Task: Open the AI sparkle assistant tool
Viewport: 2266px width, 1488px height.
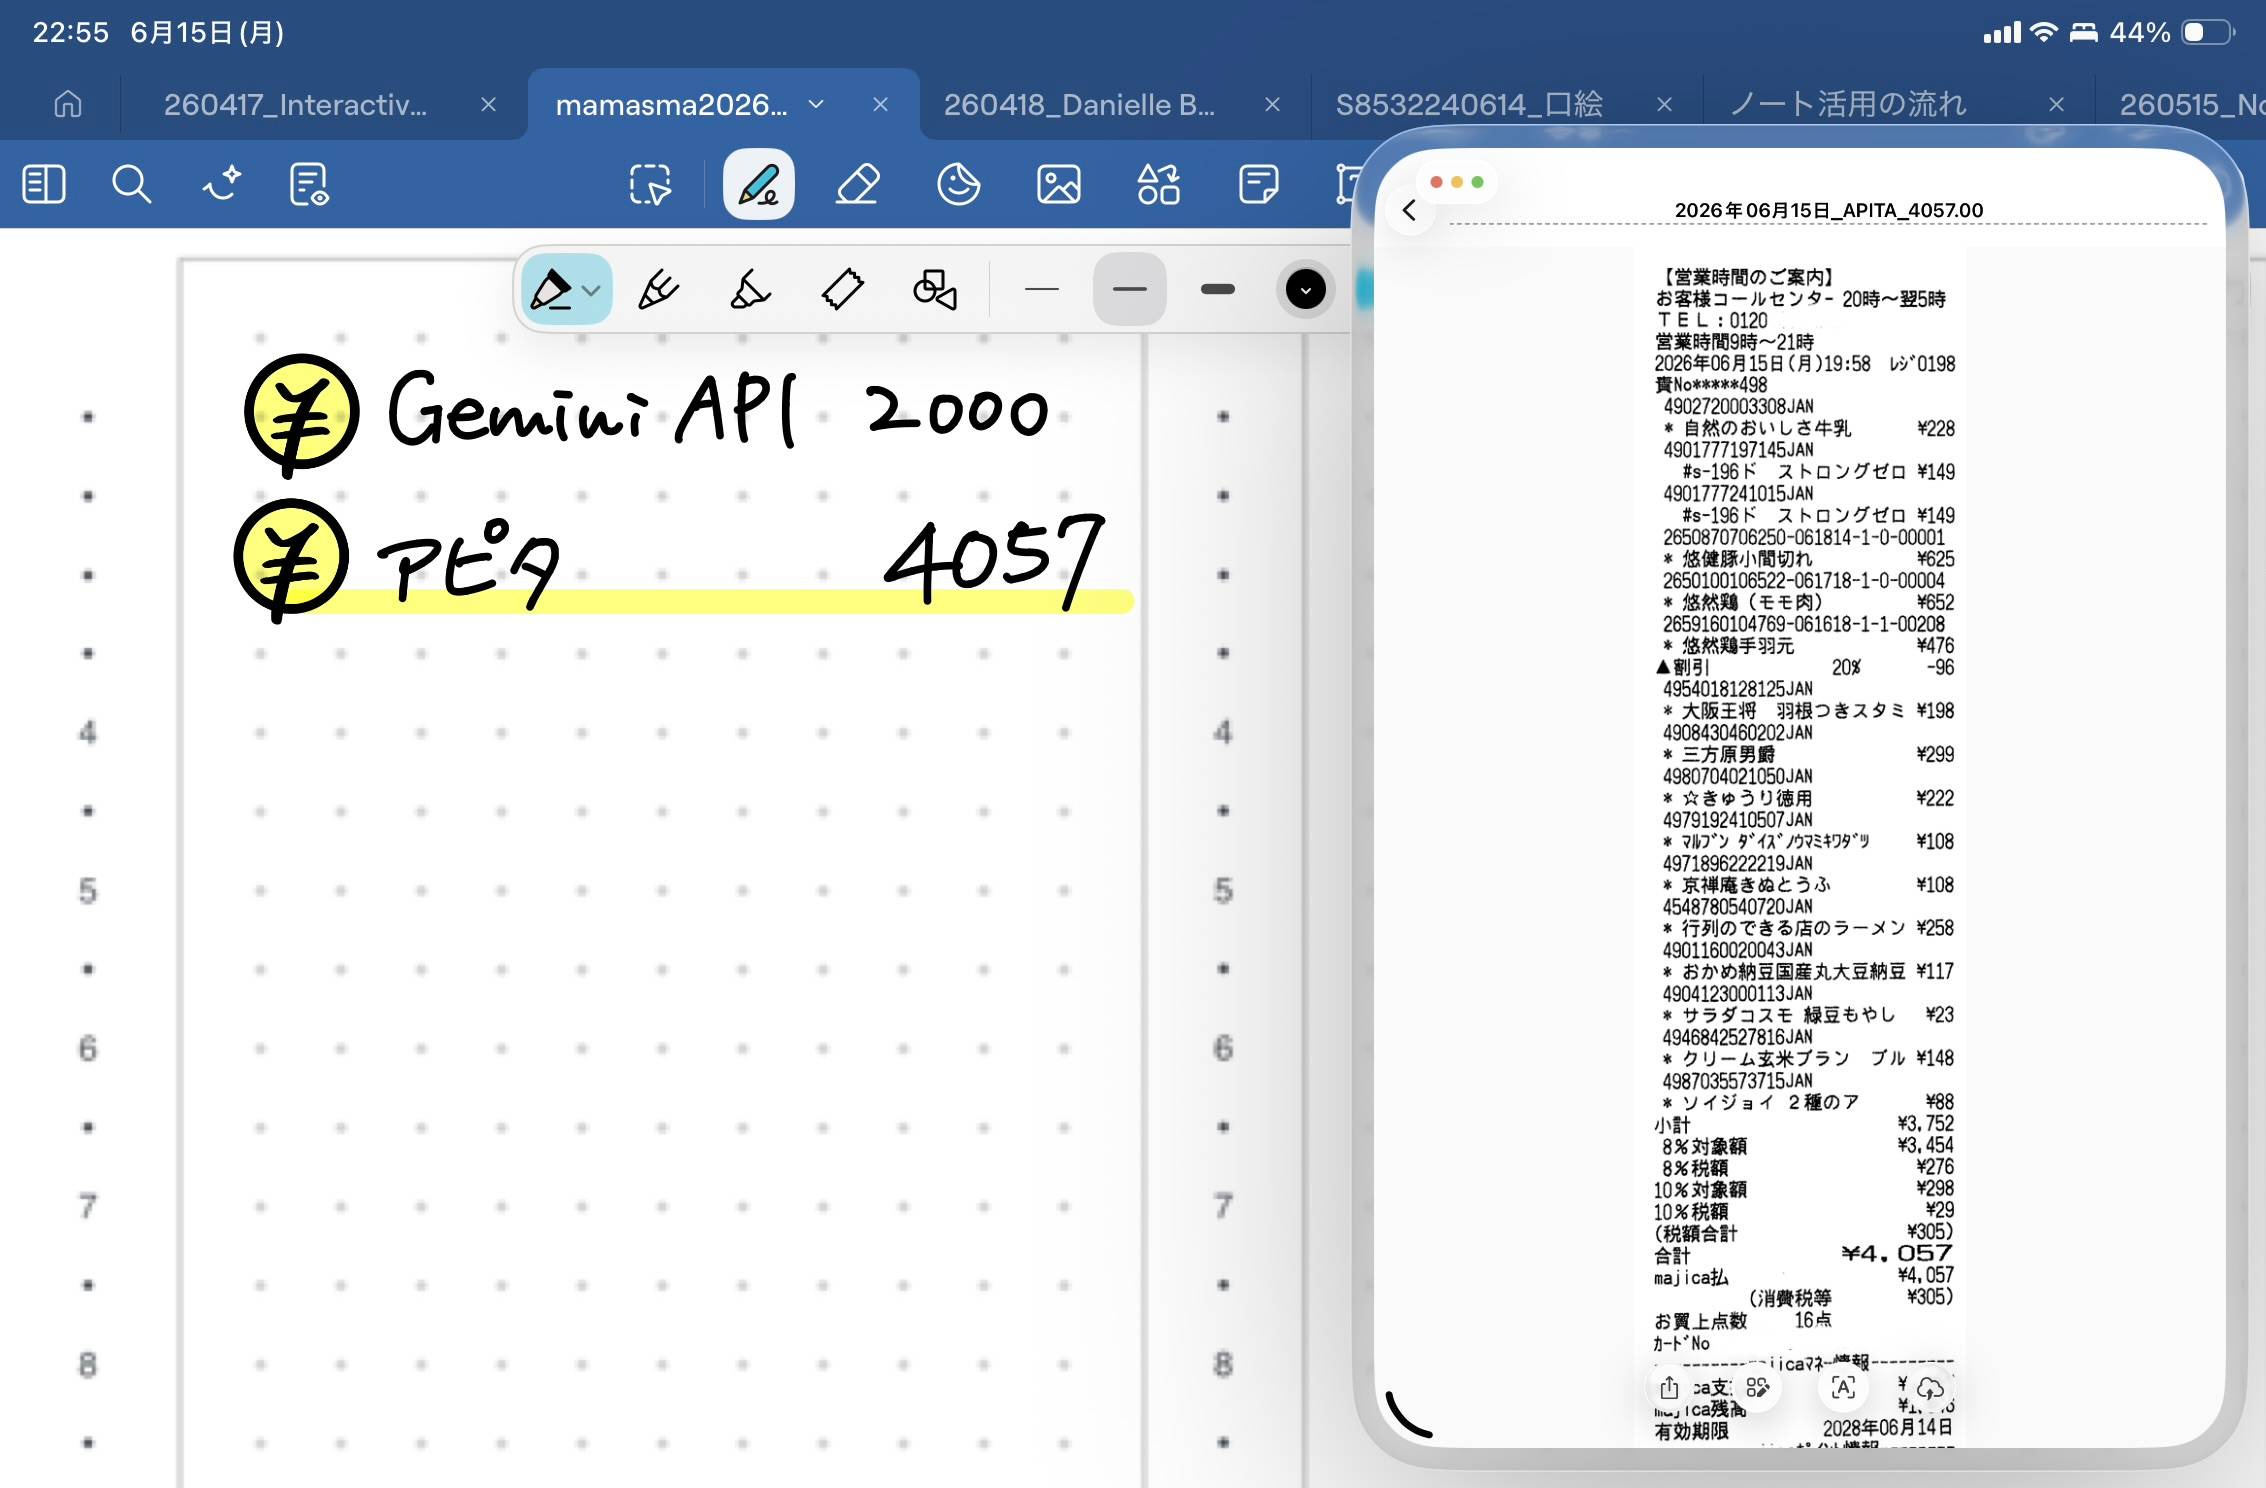Action: pos(221,185)
